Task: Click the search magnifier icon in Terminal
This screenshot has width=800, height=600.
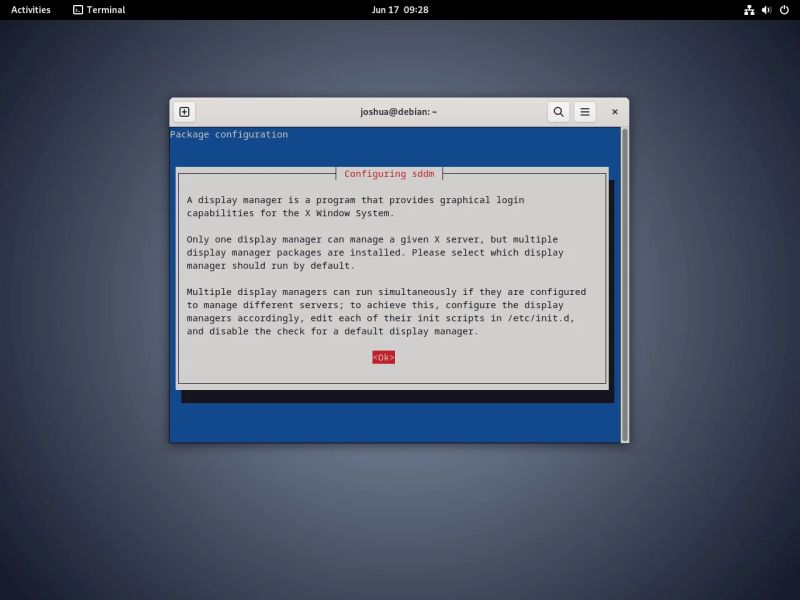Action: pyautogui.click(x=559, y=111)
